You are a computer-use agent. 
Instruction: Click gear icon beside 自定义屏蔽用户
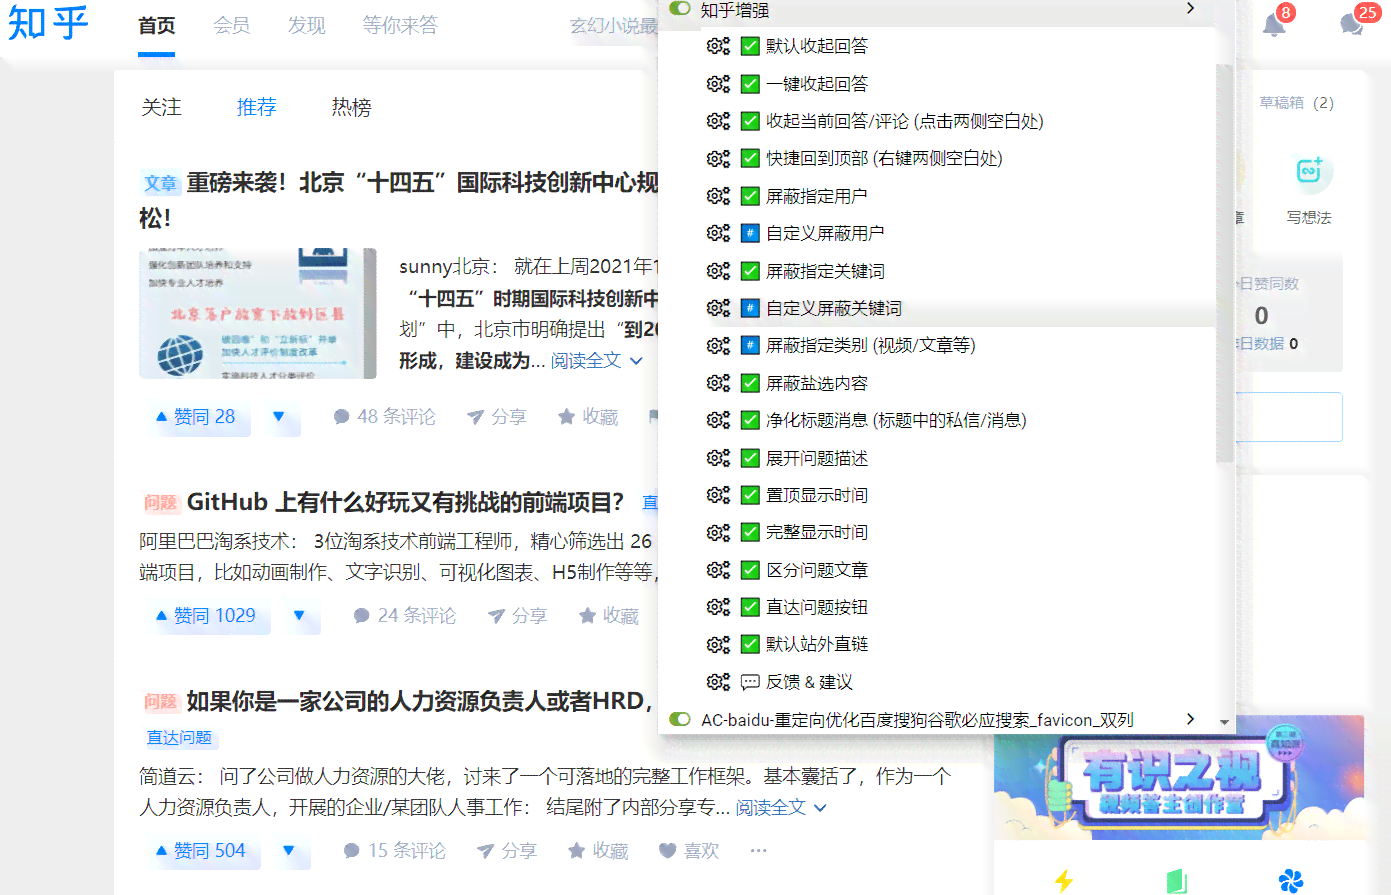click(x=718, y=233)
